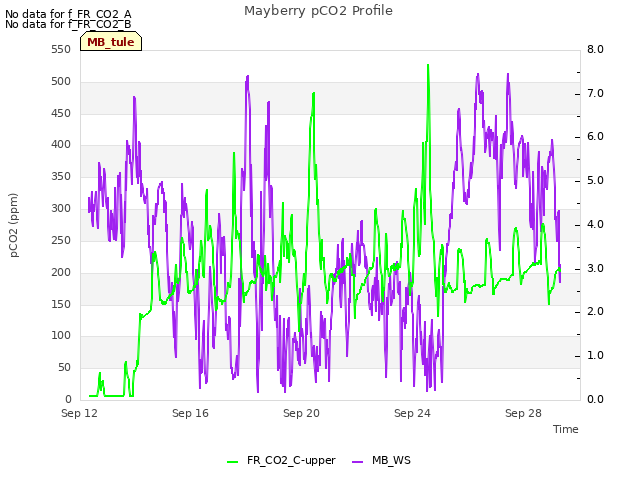Click the Sep 12 x-axis tick label

79,413
